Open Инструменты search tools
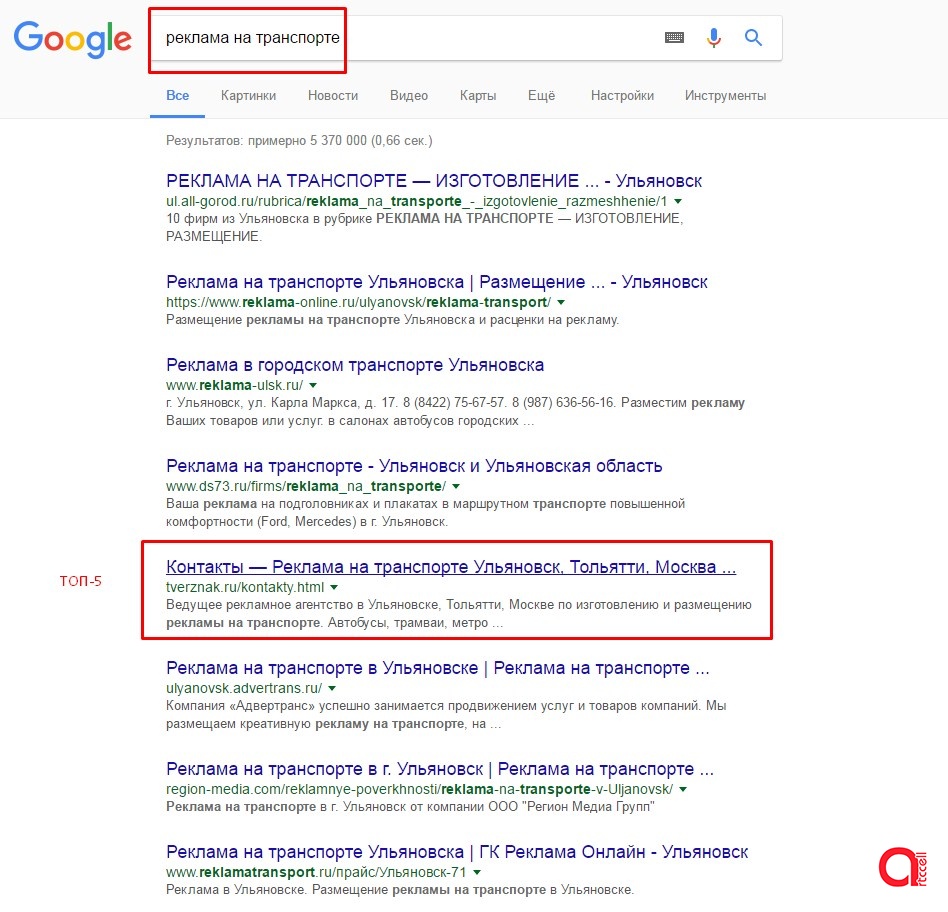Image resolution: width=948 pixels, height=912 pixels. pos(726,96)
